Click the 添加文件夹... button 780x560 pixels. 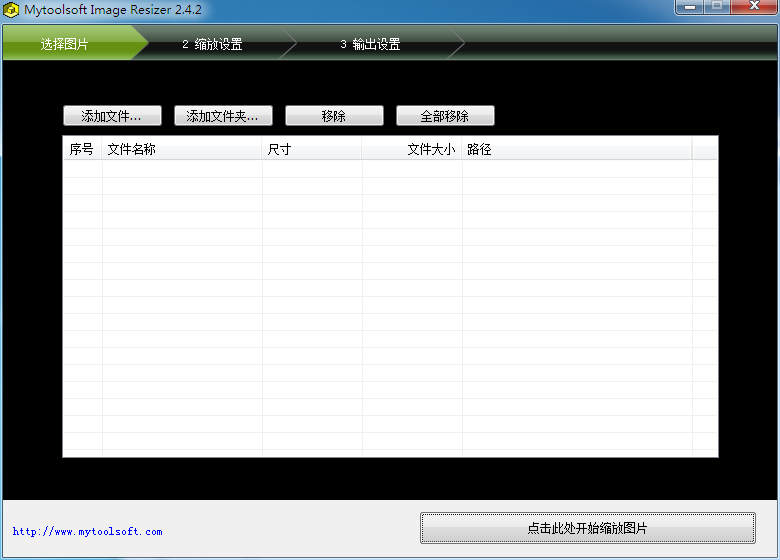coord(223,116)
